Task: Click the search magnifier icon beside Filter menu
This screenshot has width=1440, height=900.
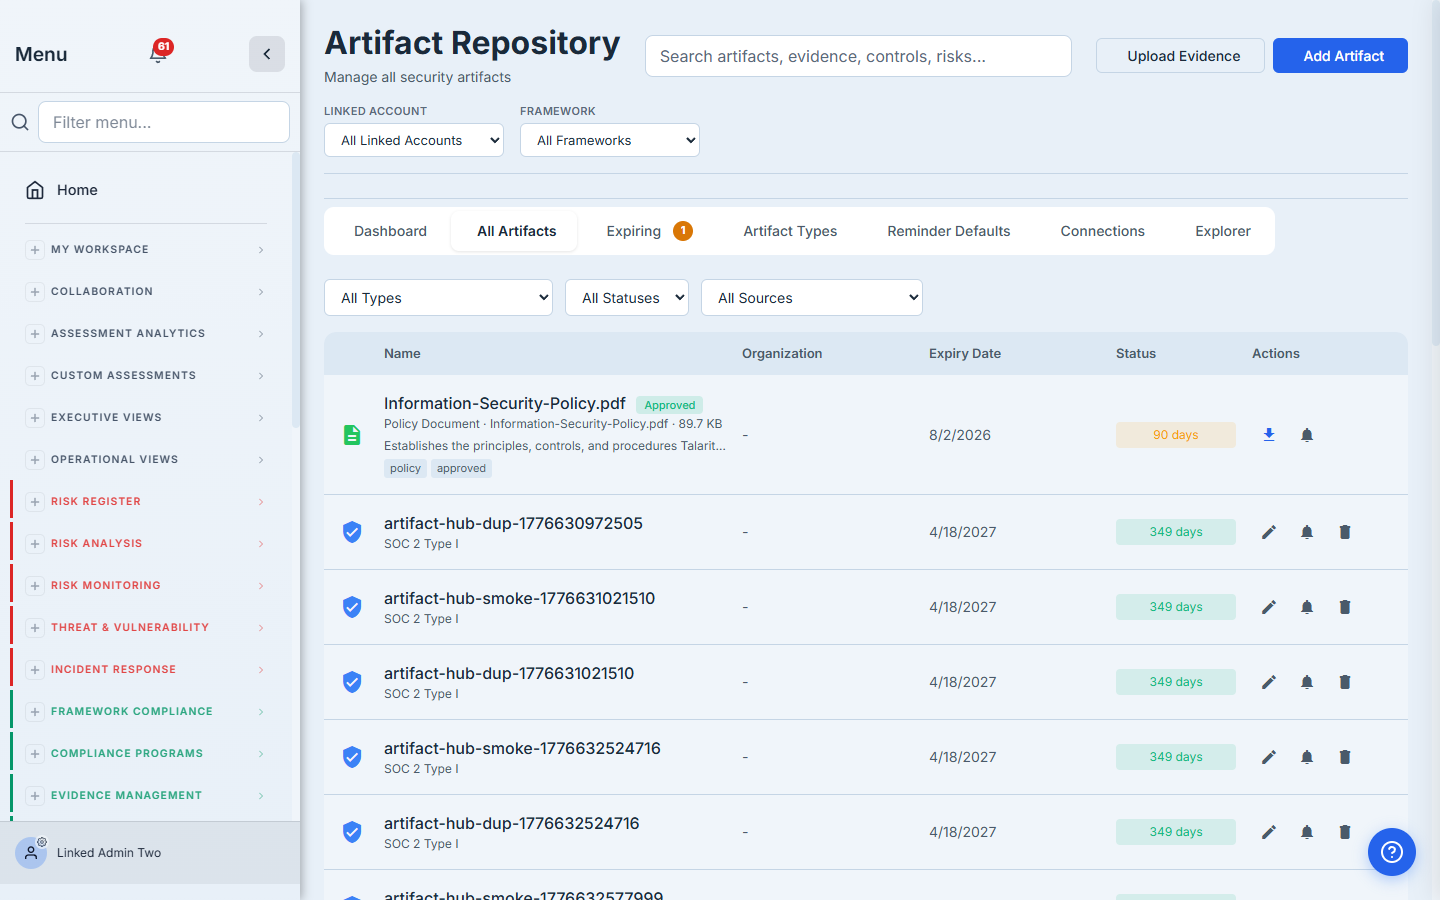Action: [20, 122]
